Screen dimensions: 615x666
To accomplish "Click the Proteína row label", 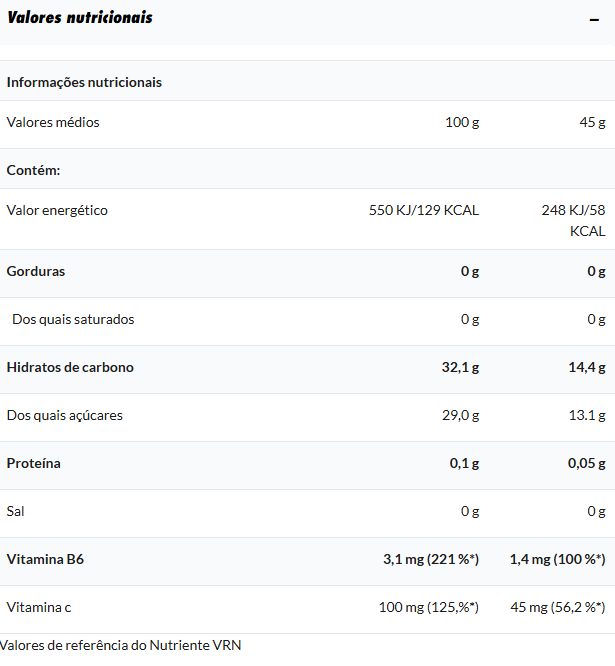I will (34, 463).
